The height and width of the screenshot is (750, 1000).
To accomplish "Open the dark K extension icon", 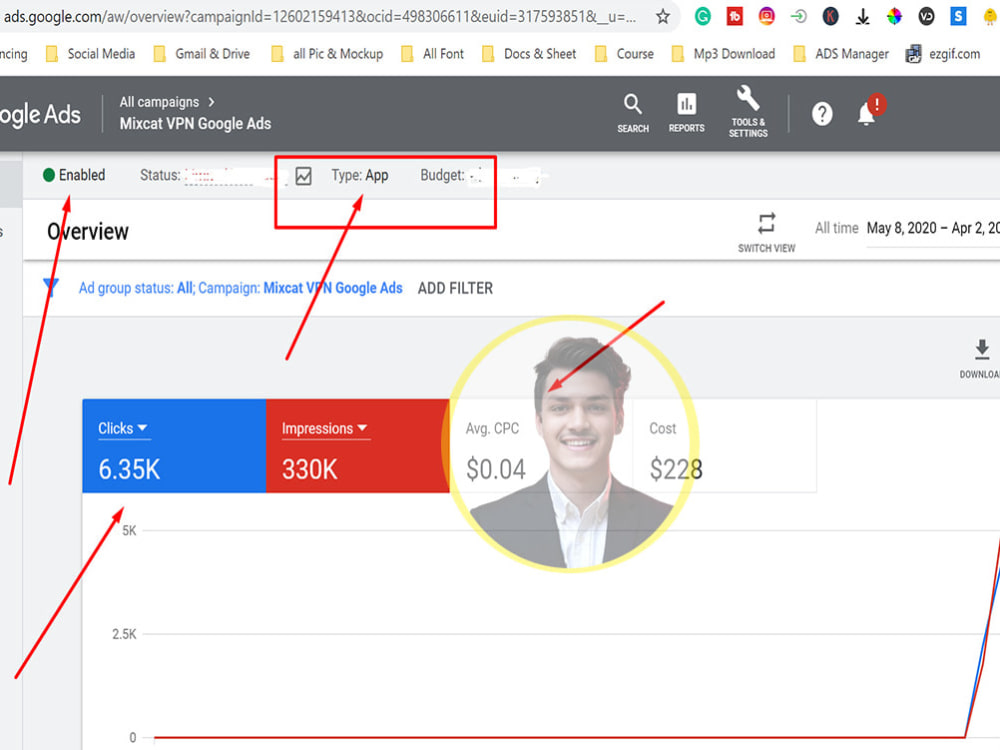I will (830, 17).
